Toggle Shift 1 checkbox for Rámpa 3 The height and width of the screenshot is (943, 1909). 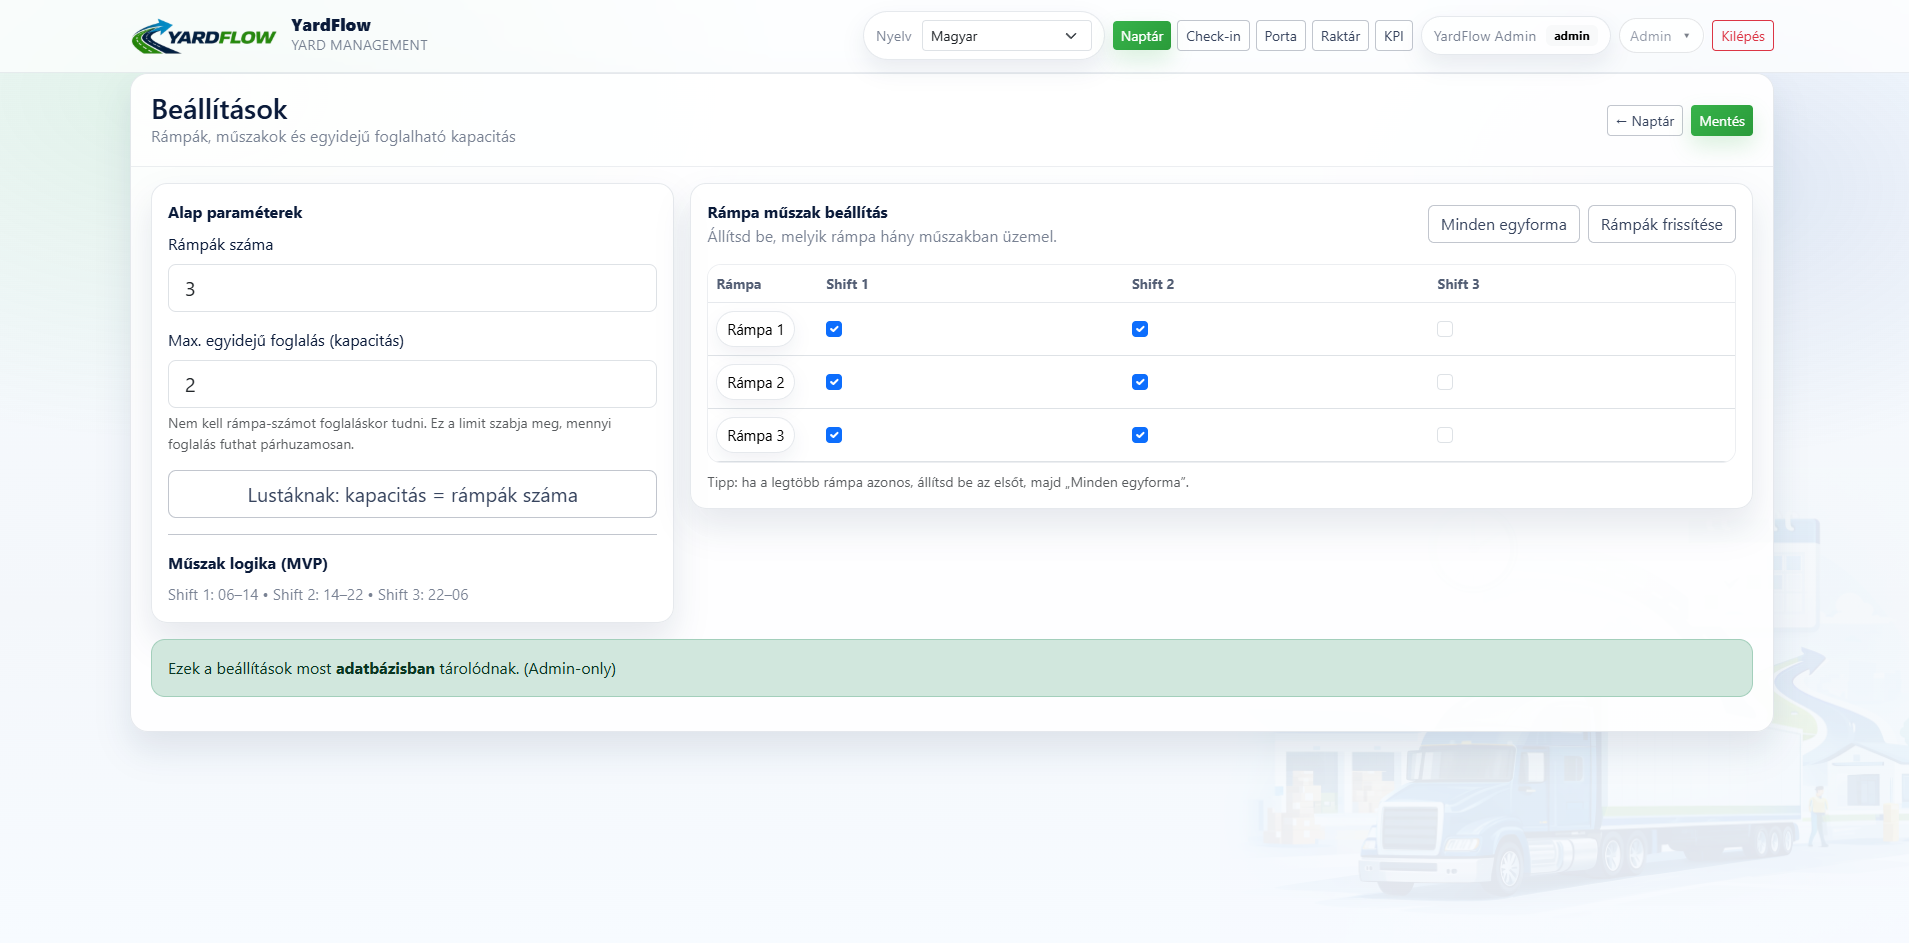(x=834, y=435)
